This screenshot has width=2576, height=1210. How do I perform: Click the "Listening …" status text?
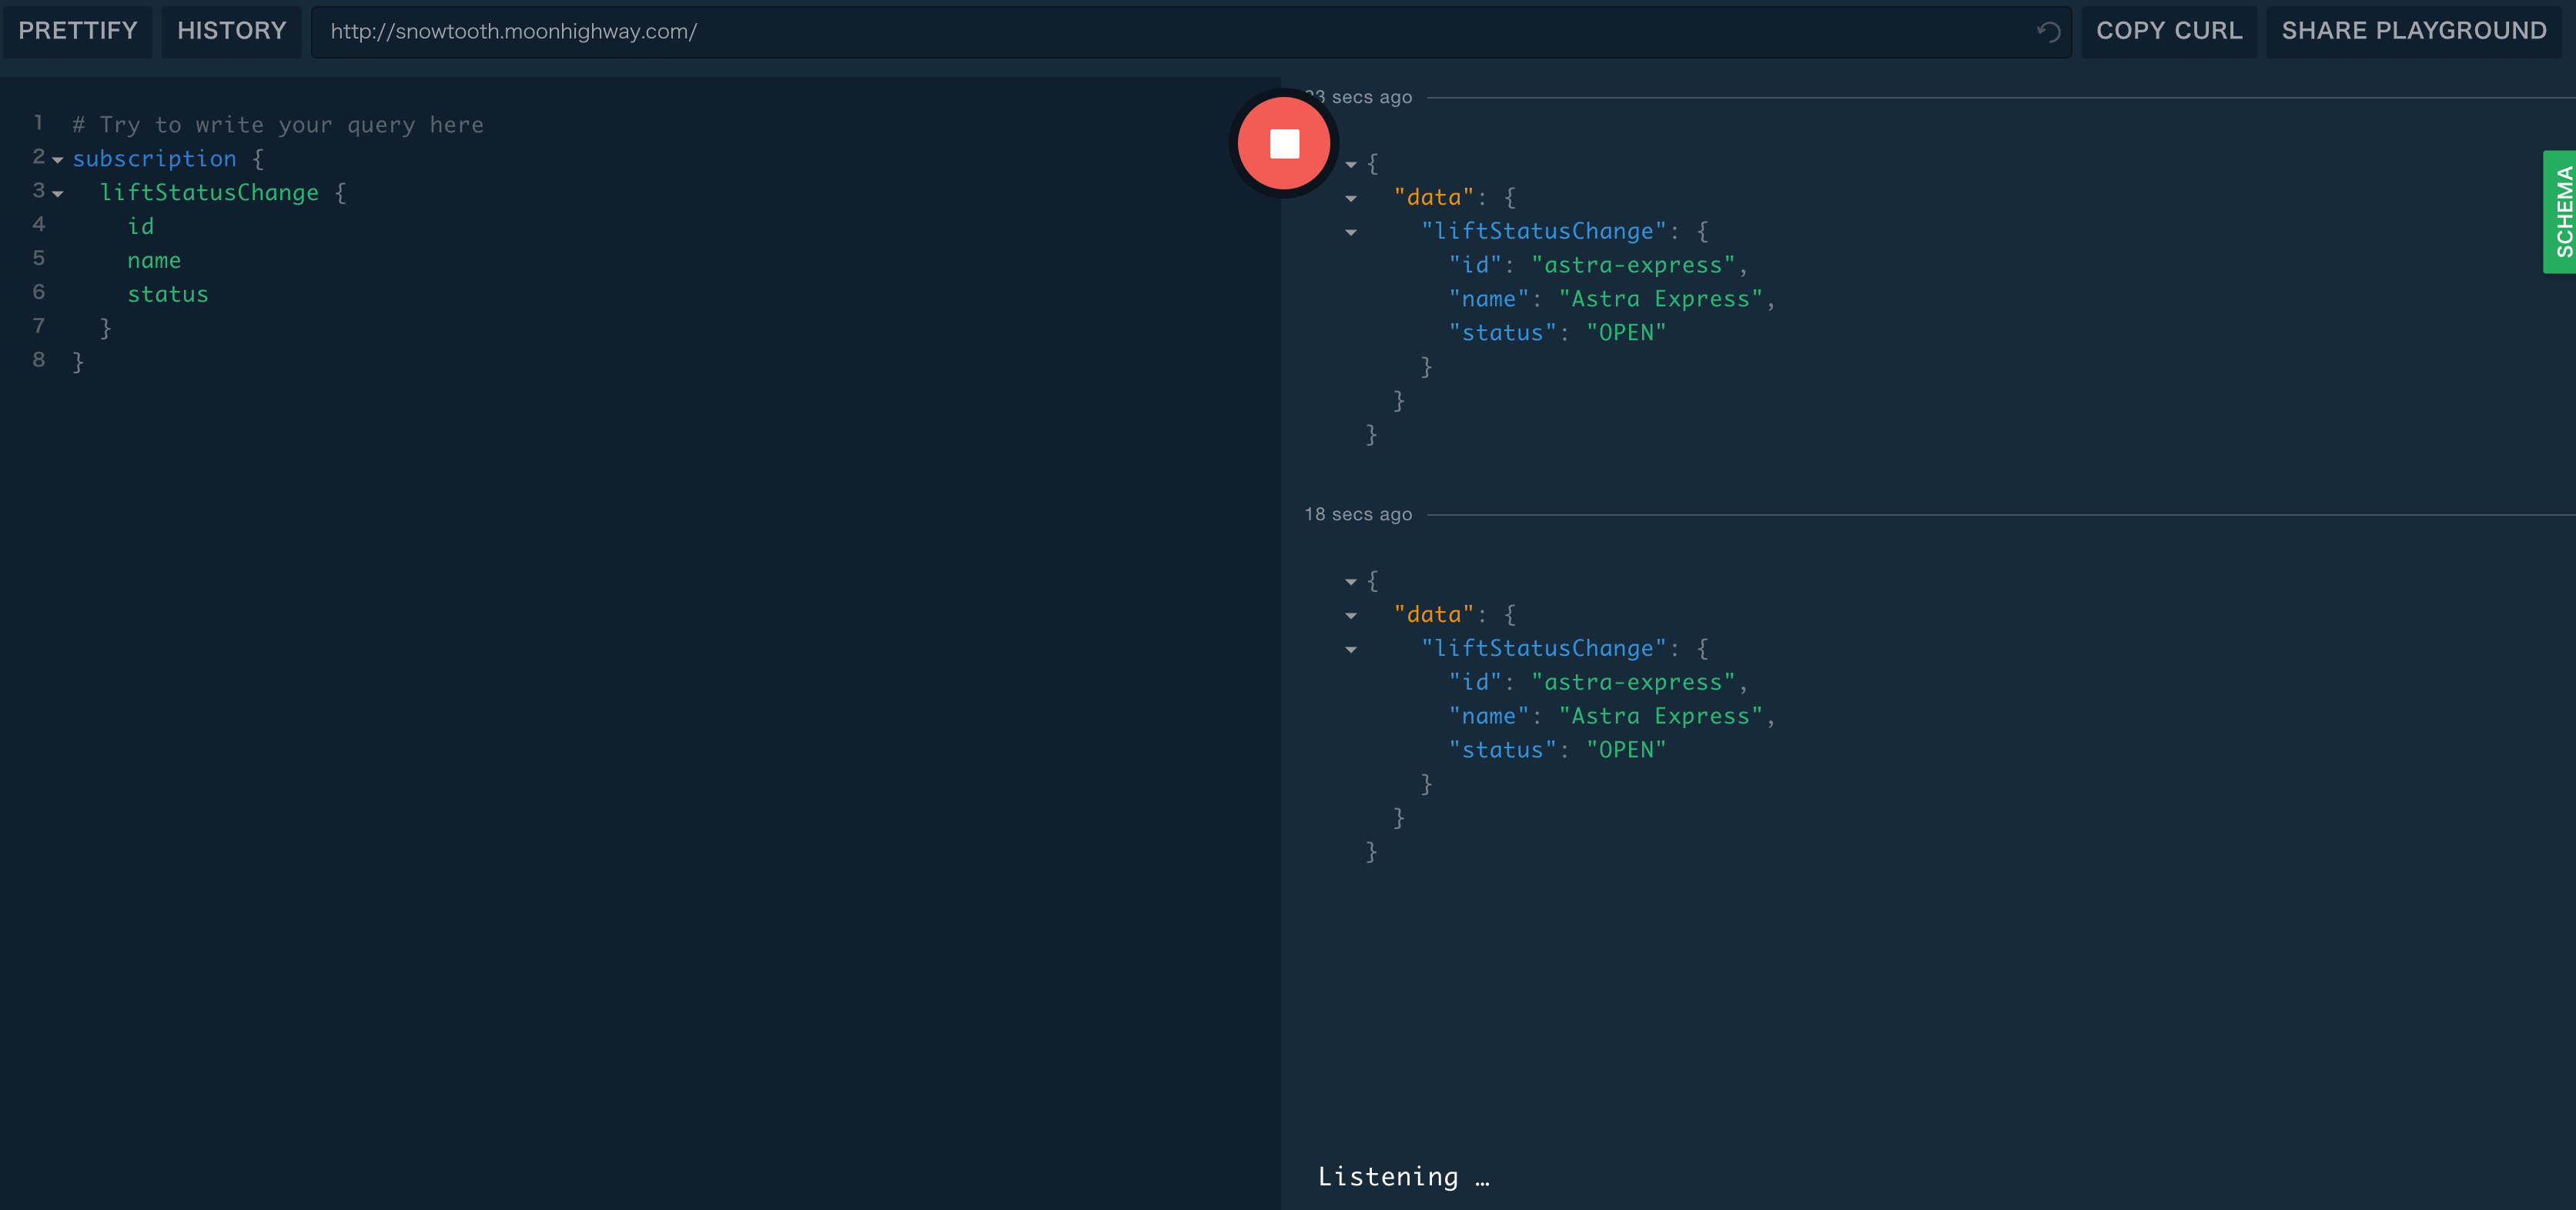coord(1402,1176)
